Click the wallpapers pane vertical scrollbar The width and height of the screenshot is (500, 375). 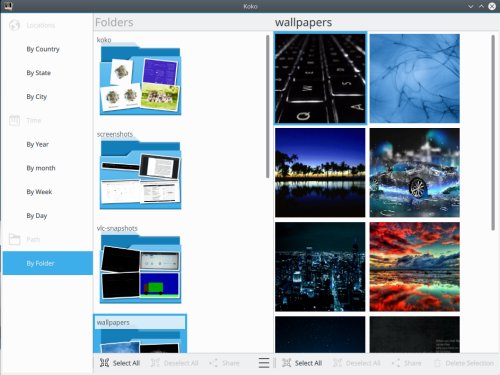tap(493, 133)
